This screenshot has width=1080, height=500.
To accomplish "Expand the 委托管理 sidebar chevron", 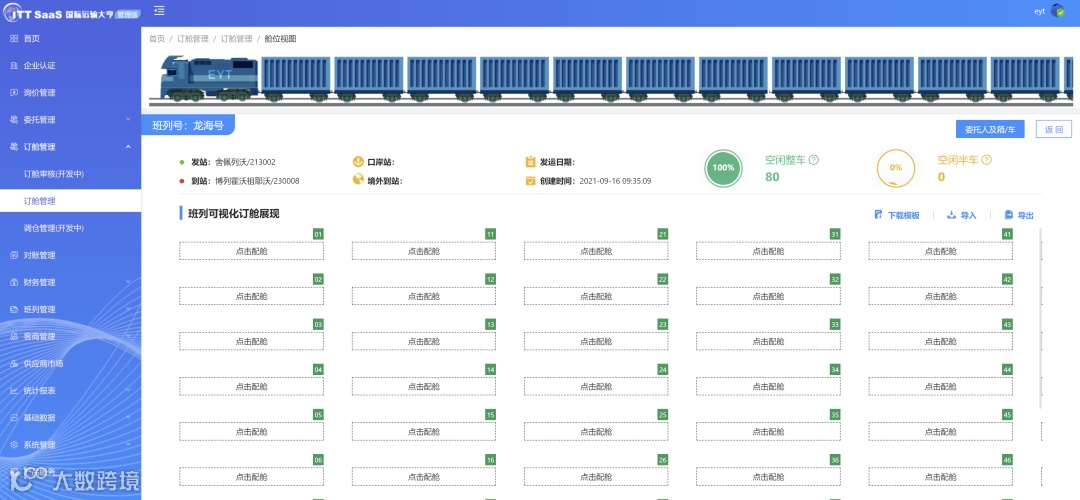I will point(128,119).
